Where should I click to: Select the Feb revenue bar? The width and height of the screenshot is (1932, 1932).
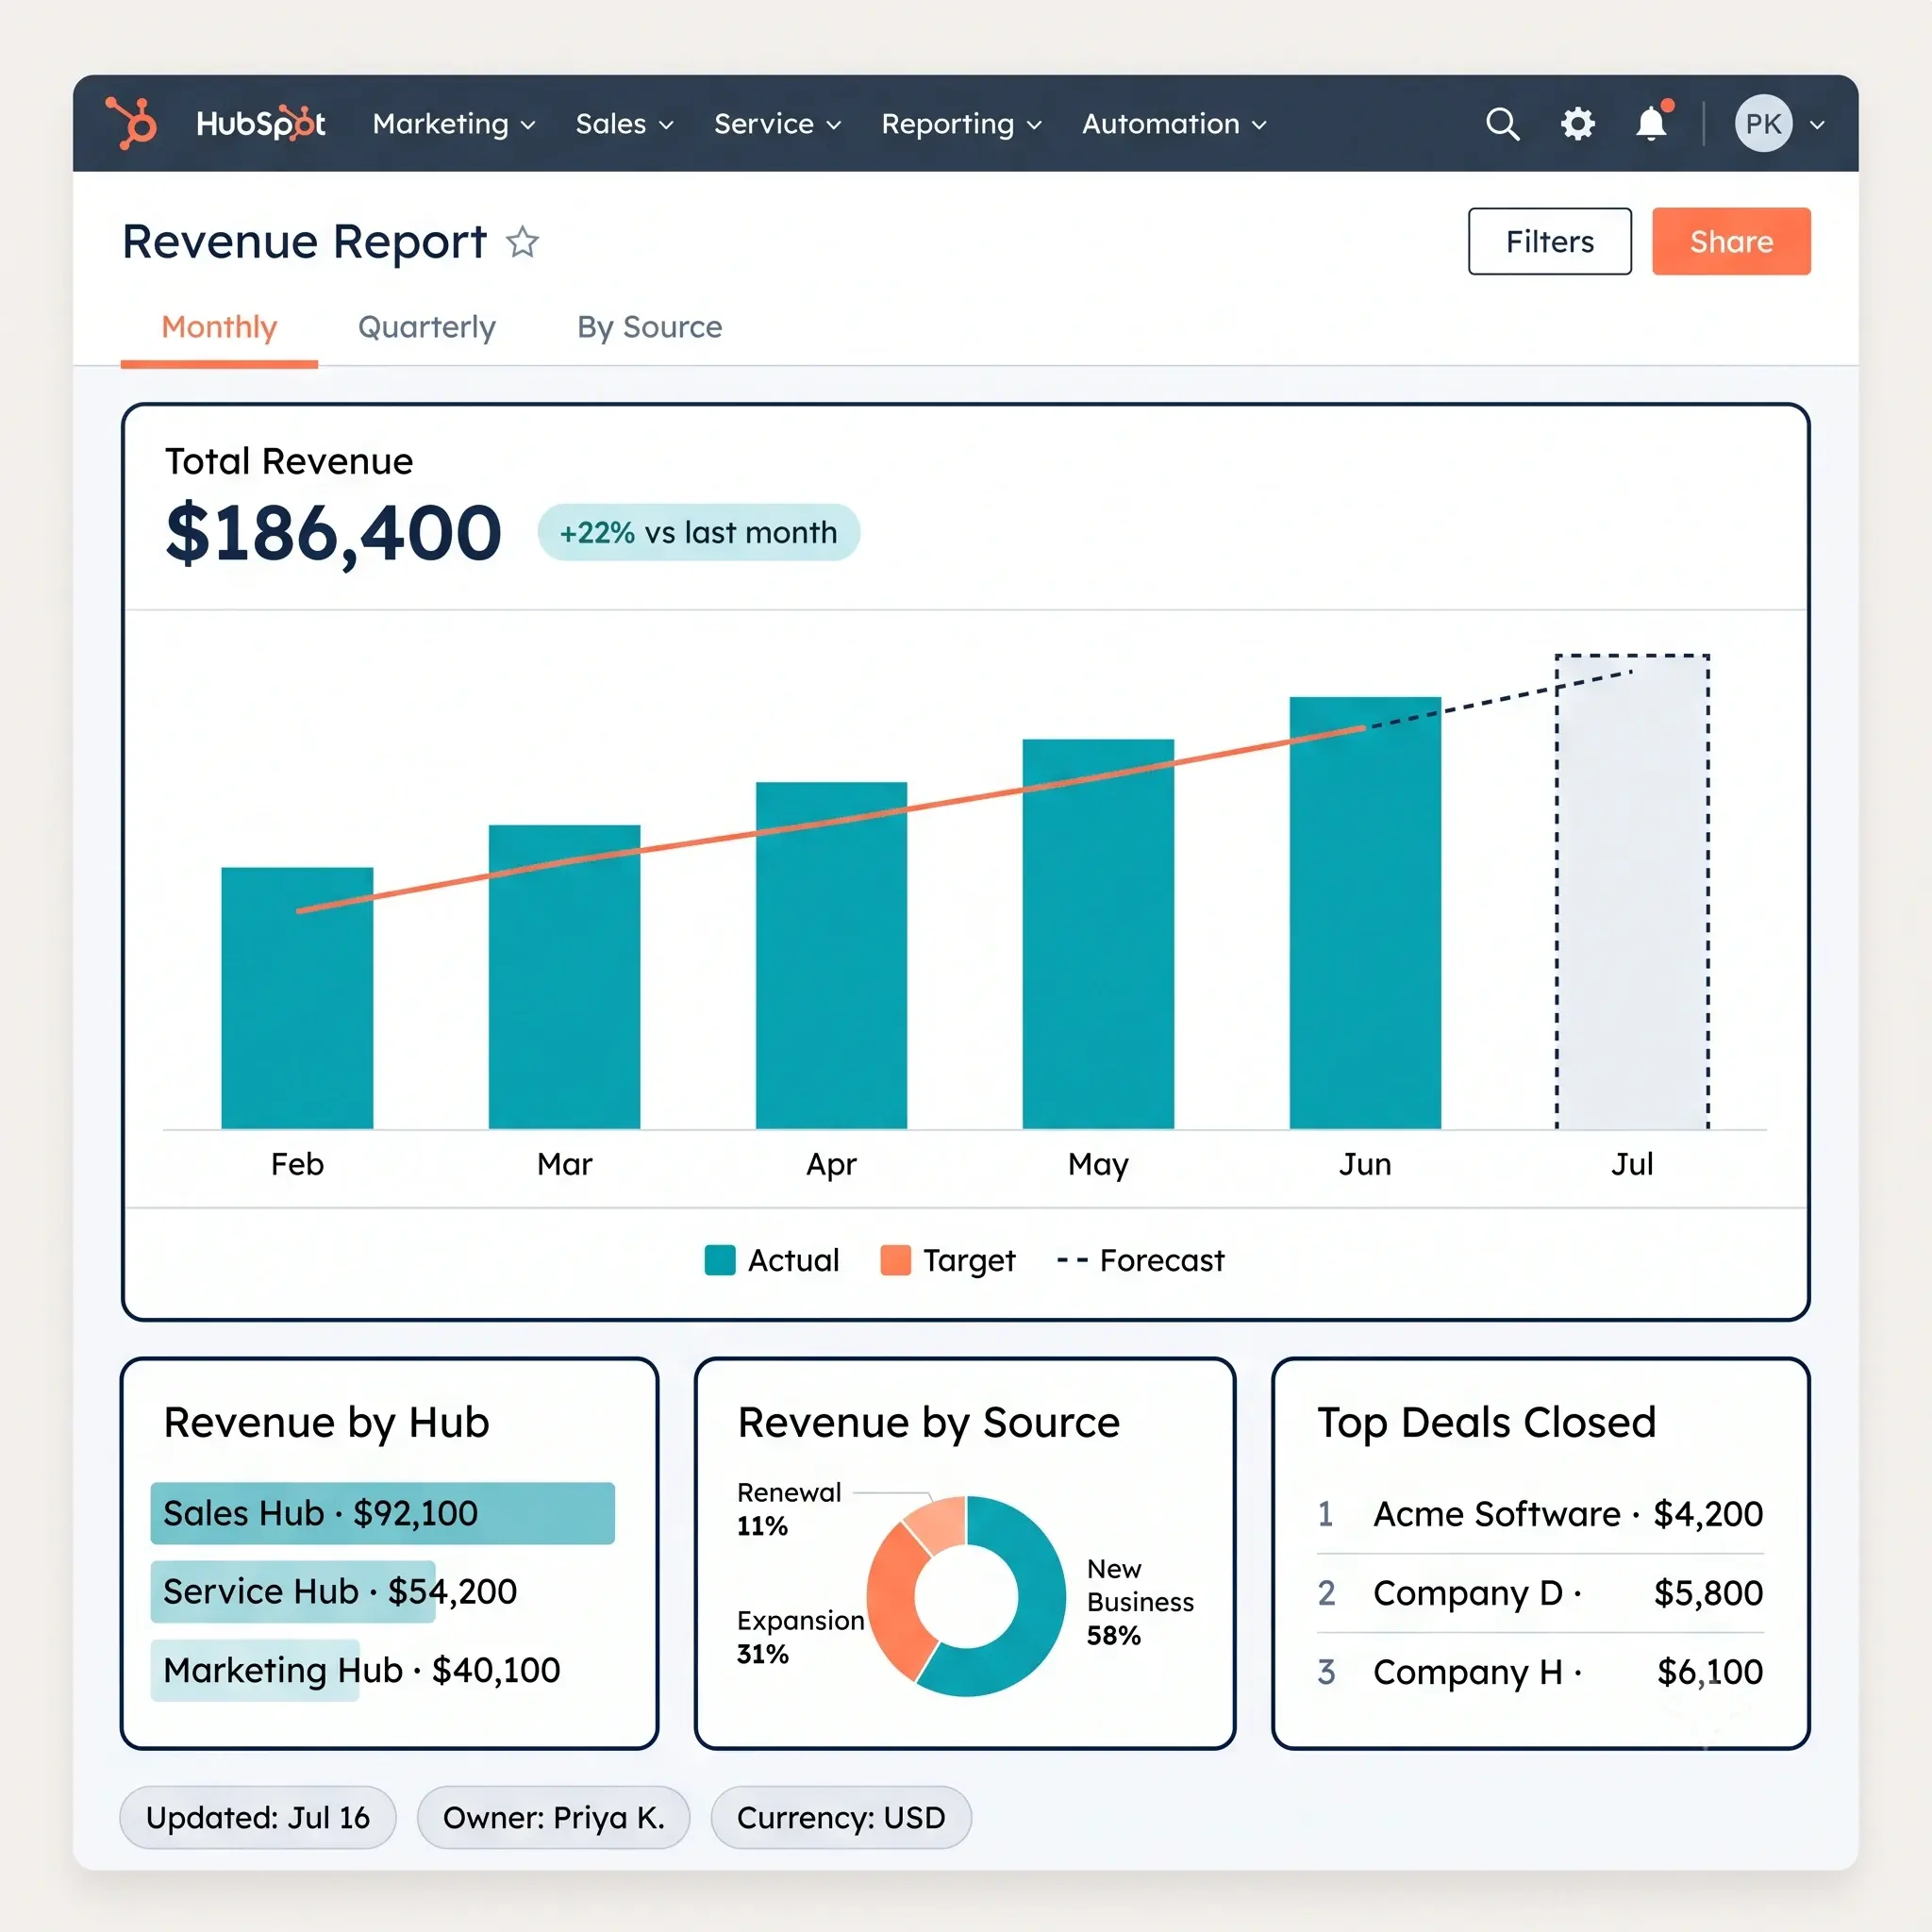[x=297, y=998]
